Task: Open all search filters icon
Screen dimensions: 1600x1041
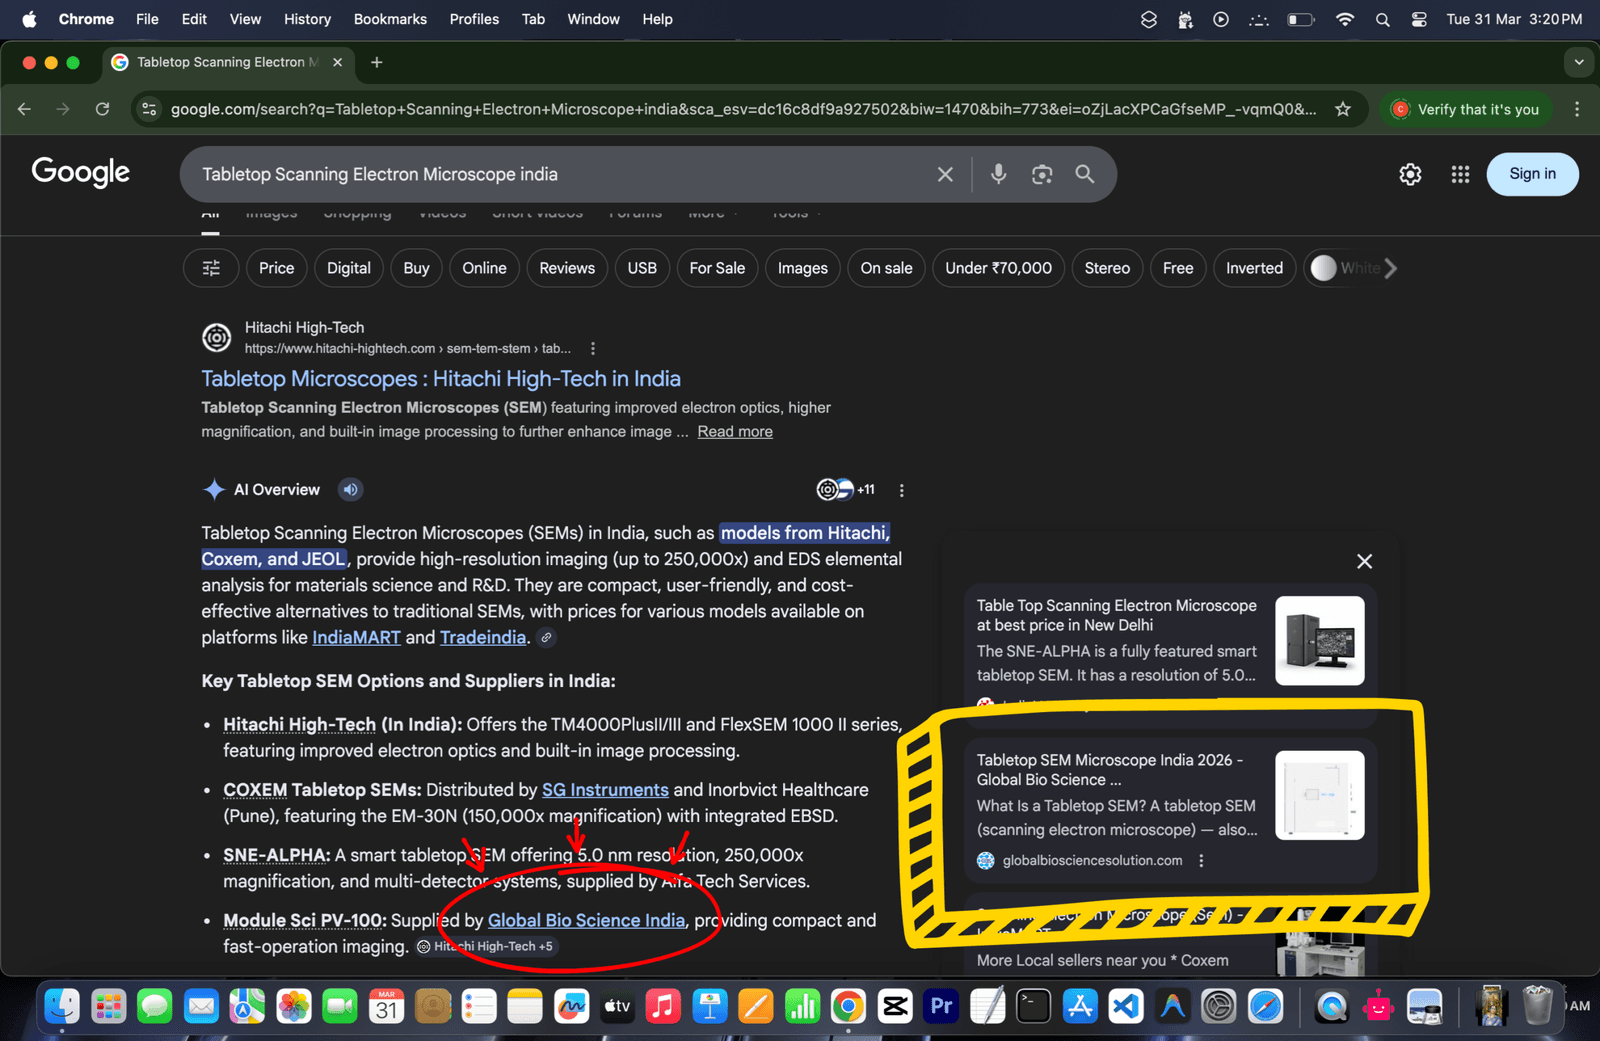Action: tap(211, 268)
